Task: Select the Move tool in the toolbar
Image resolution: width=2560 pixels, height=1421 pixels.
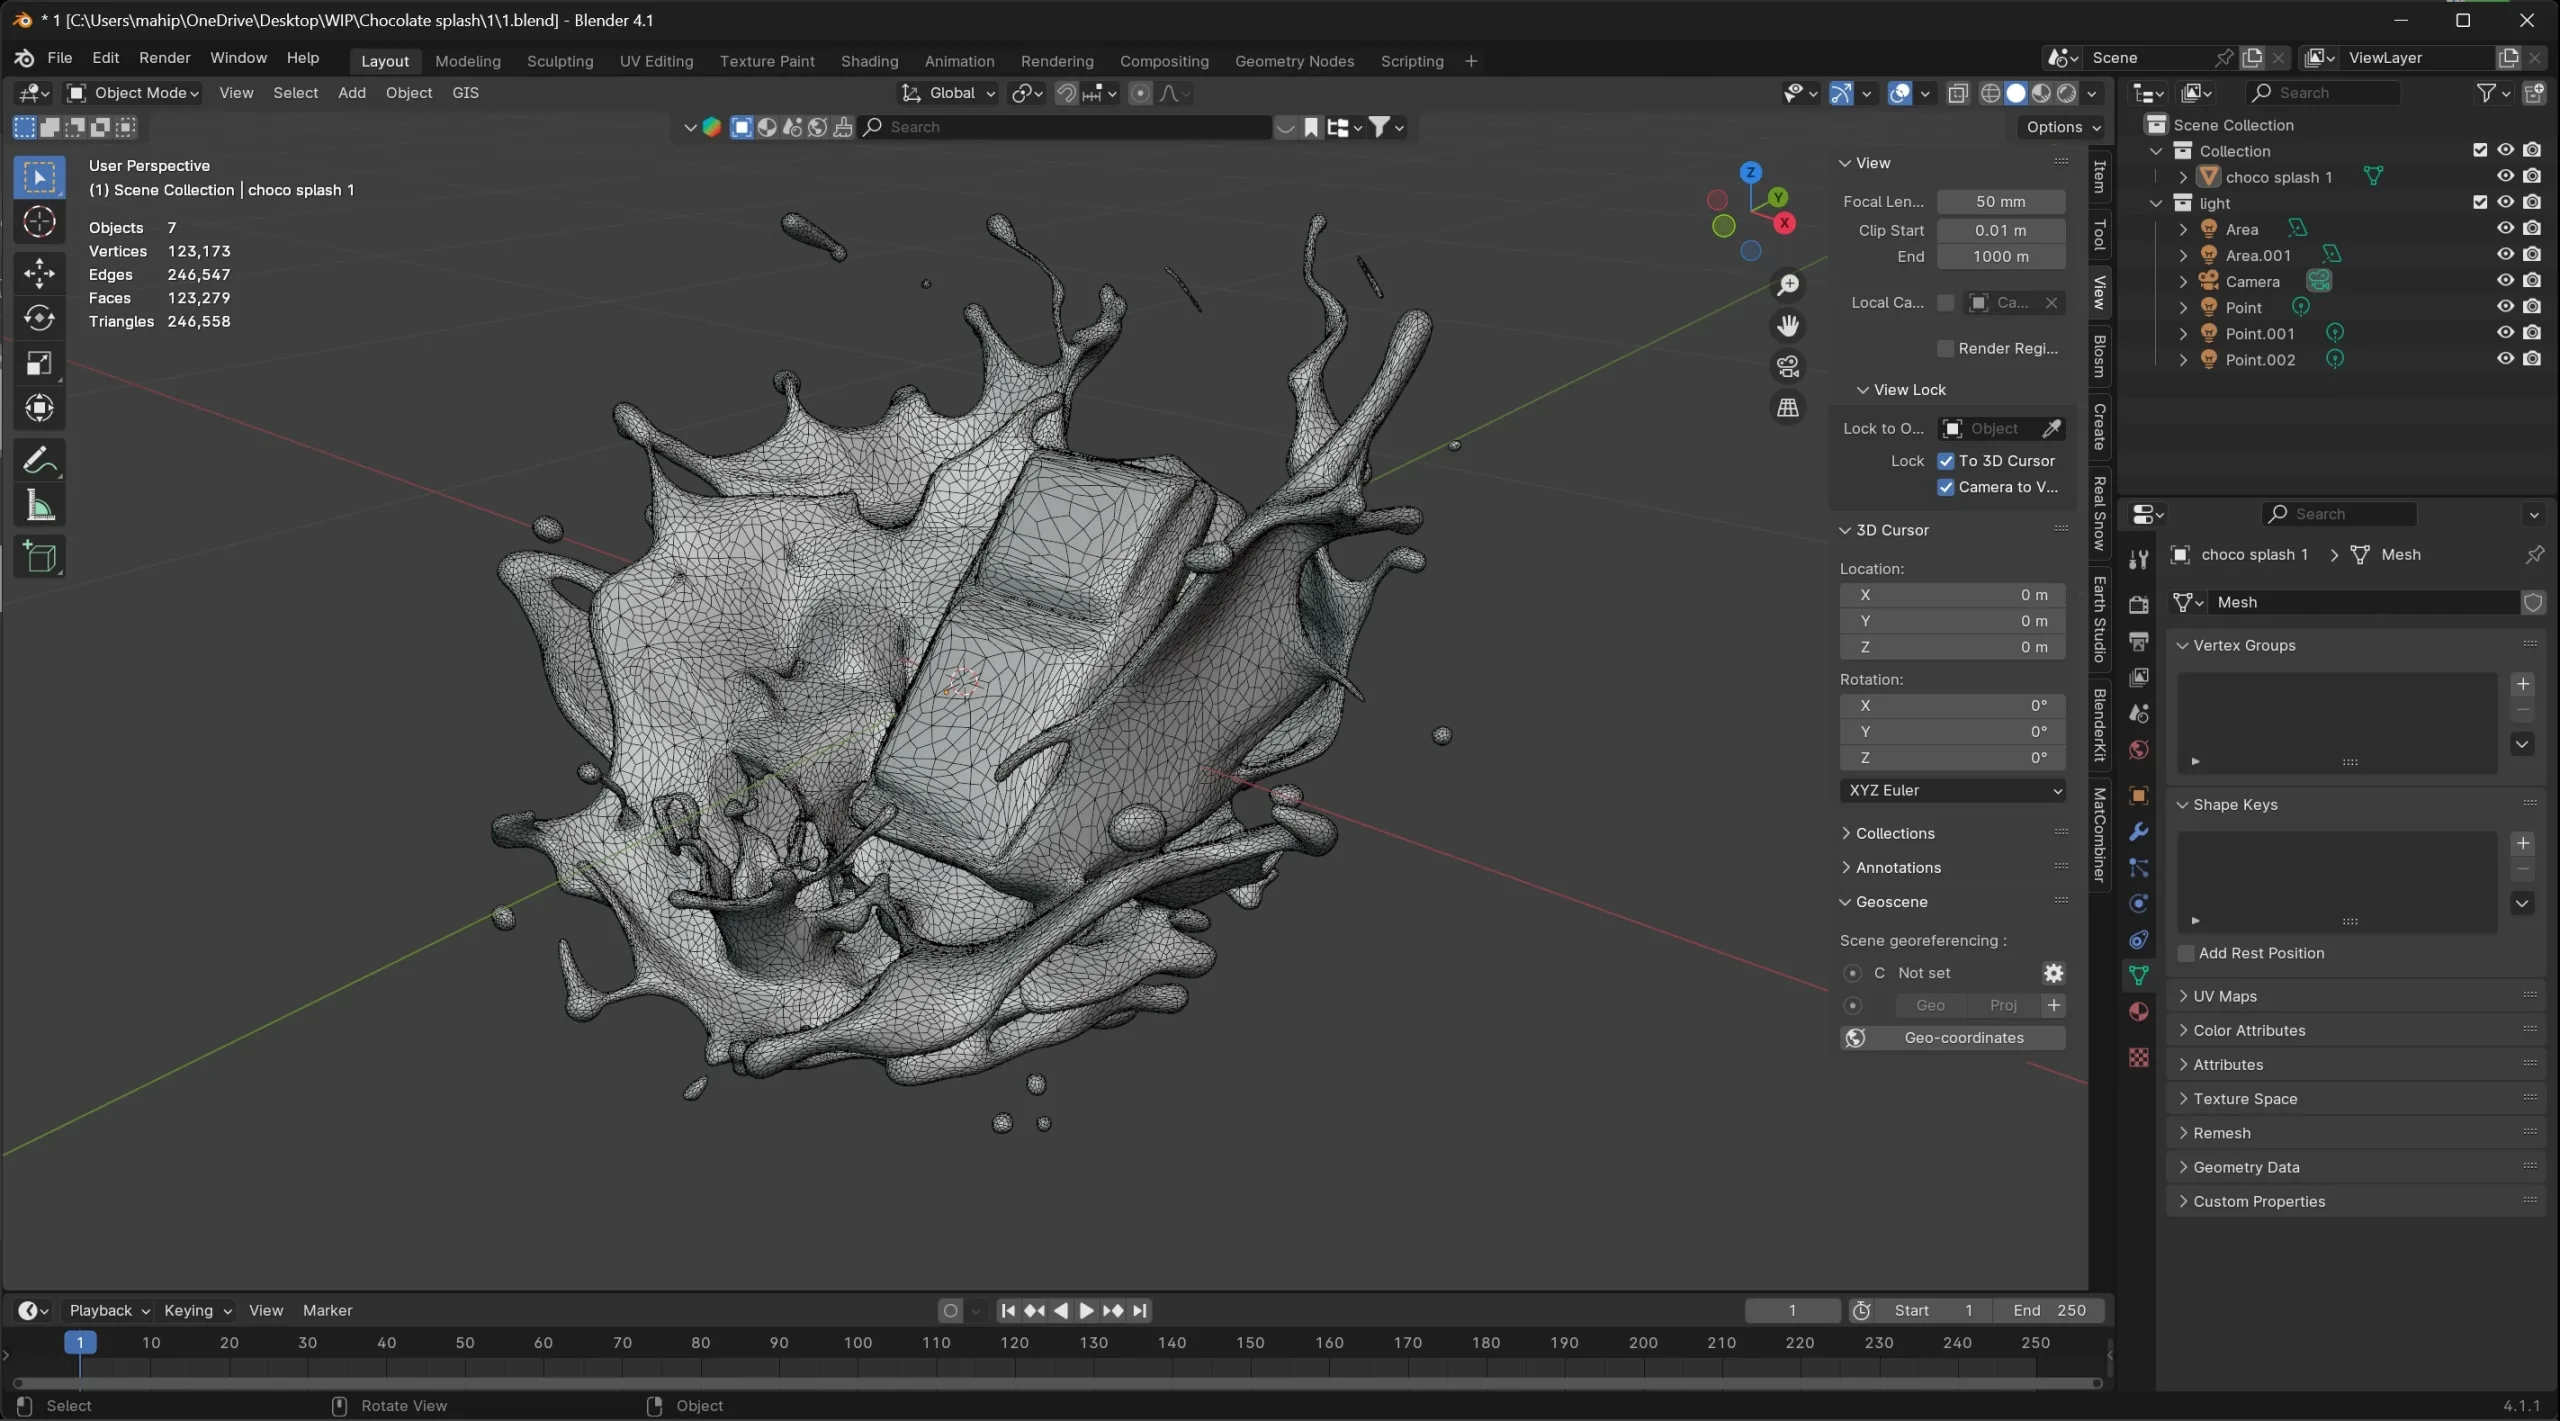Action: tap(40, 273)
